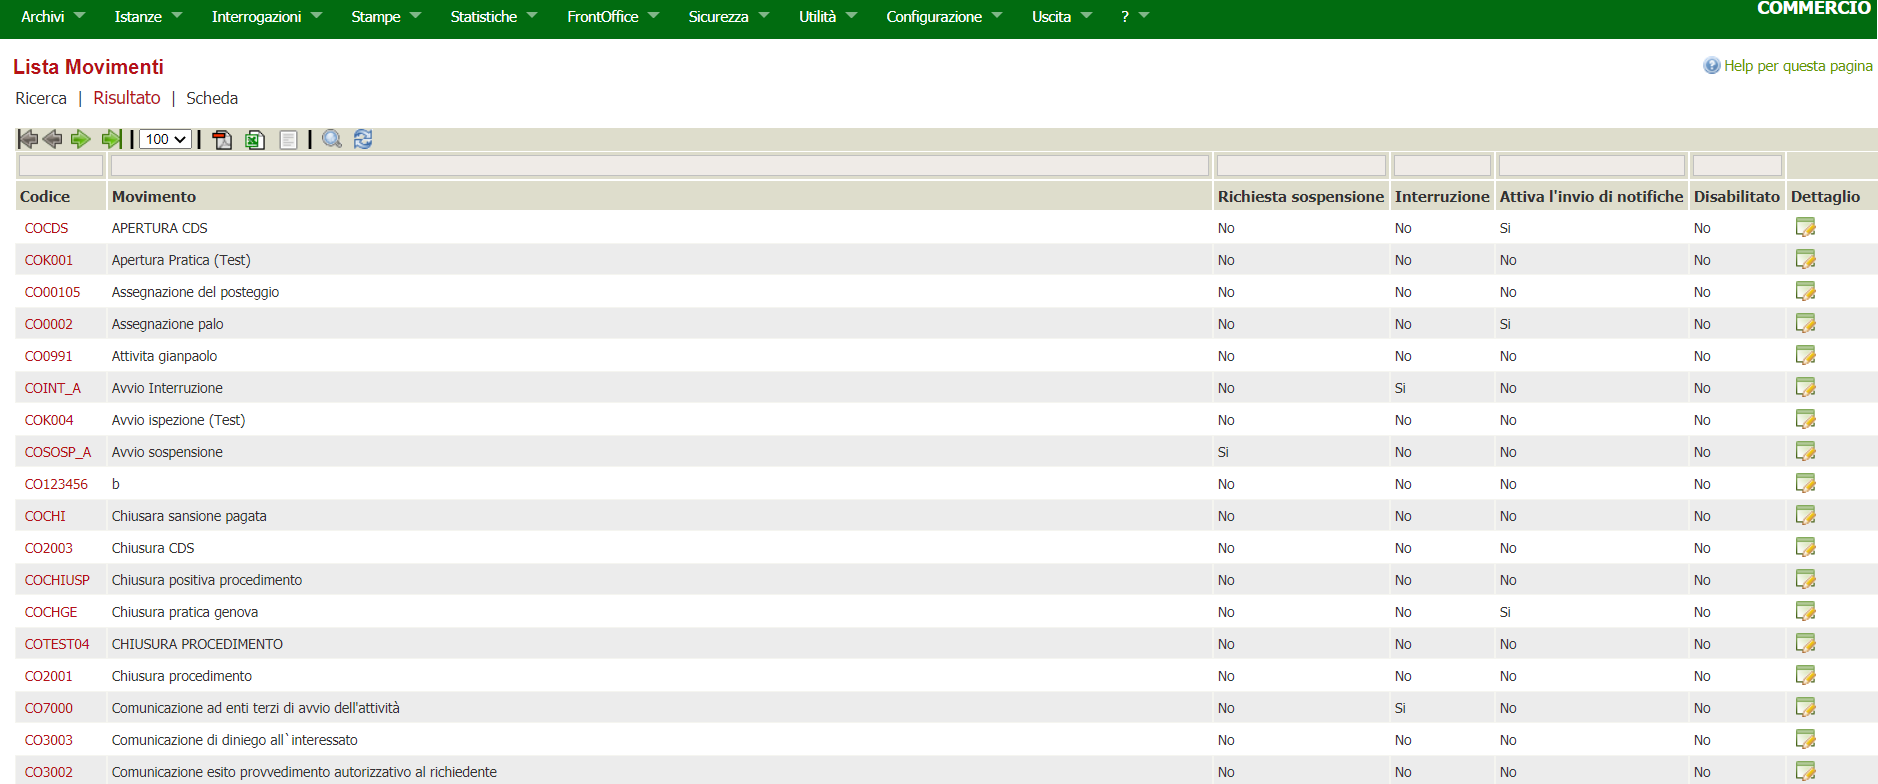The height and width of the screenshot is (784, 1878).
Task: Open the COINT_A code link
Action: click(x=53, y=388)
